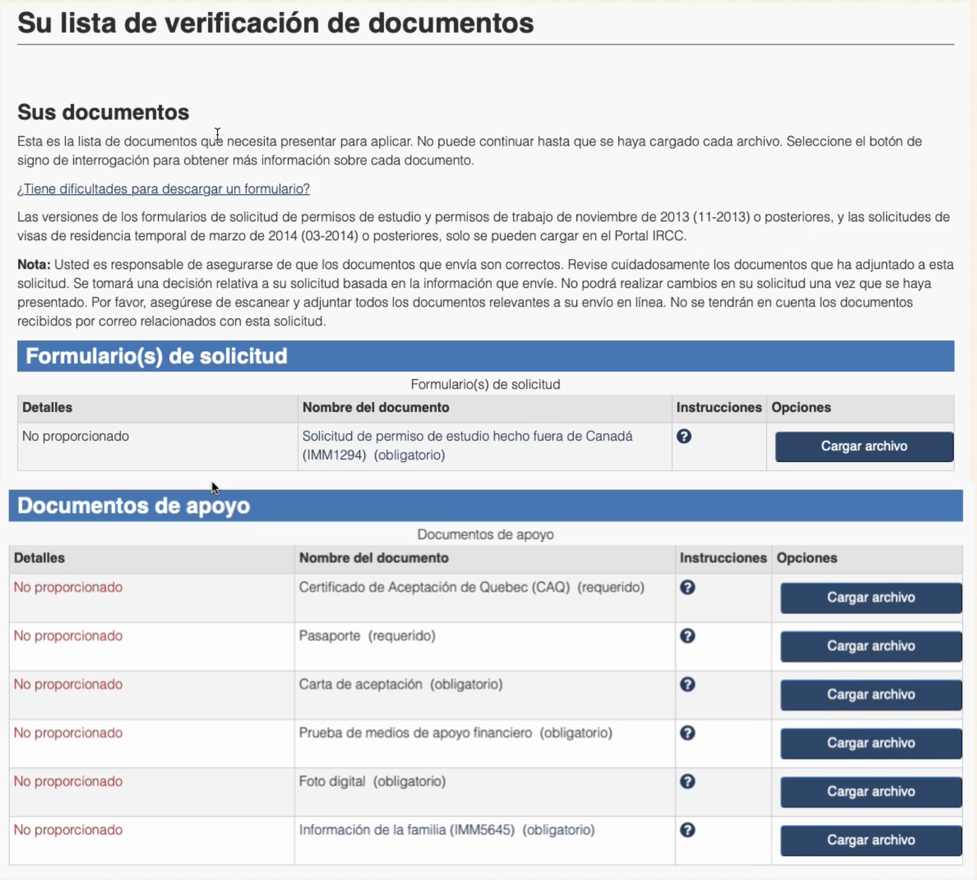The image size is (977, 880).
Task: Open help icon for IMM1294 study permit form
Action: point(684,437)
